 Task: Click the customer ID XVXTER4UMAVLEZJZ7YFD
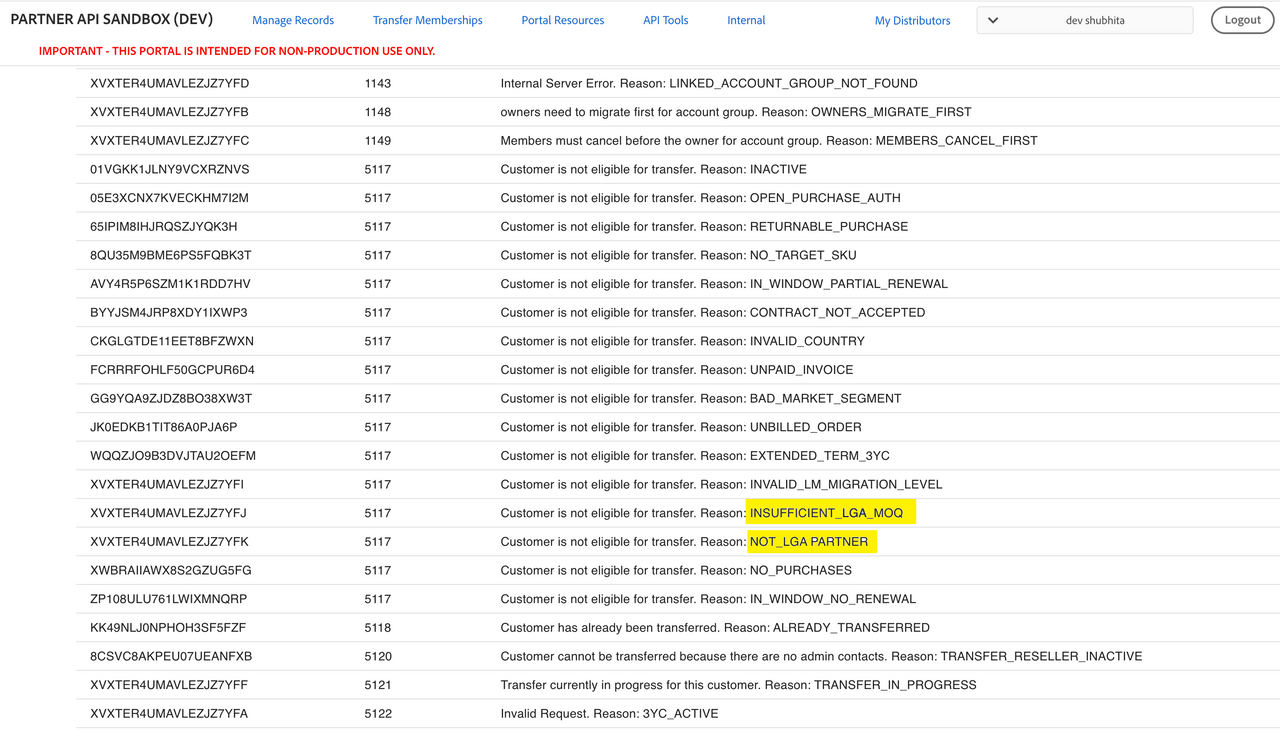169,83
